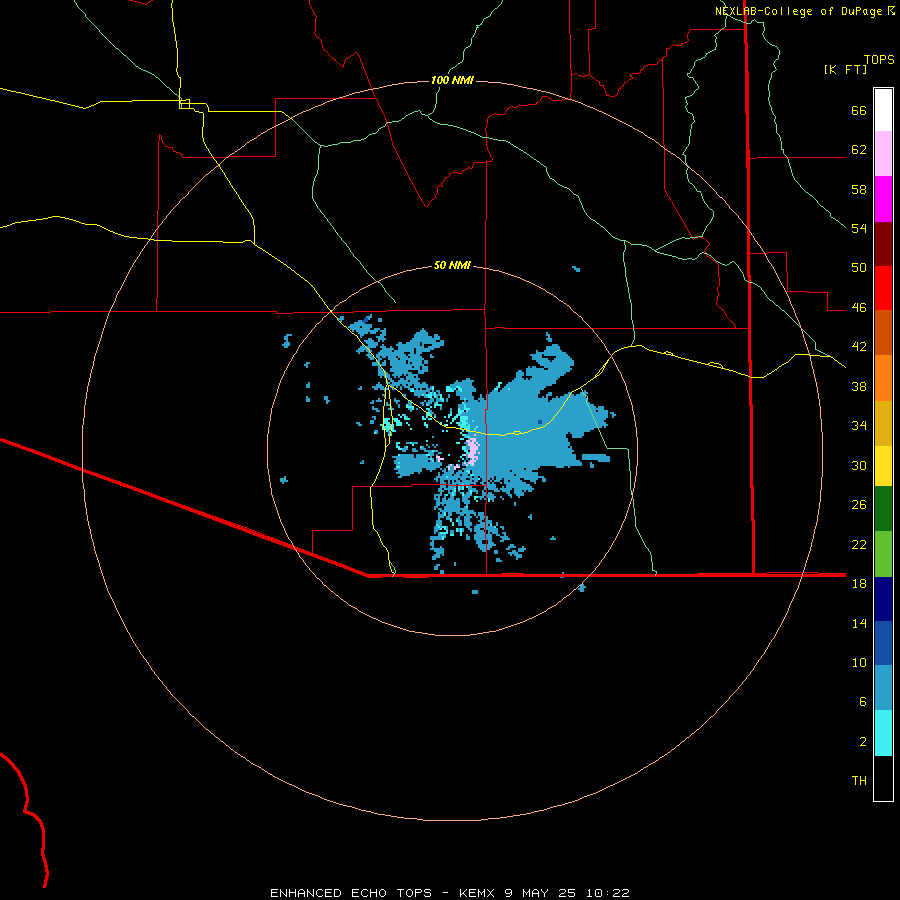
Task: Click the dark blue pixel in the eastern echo
Action: [x=540, y=422]
